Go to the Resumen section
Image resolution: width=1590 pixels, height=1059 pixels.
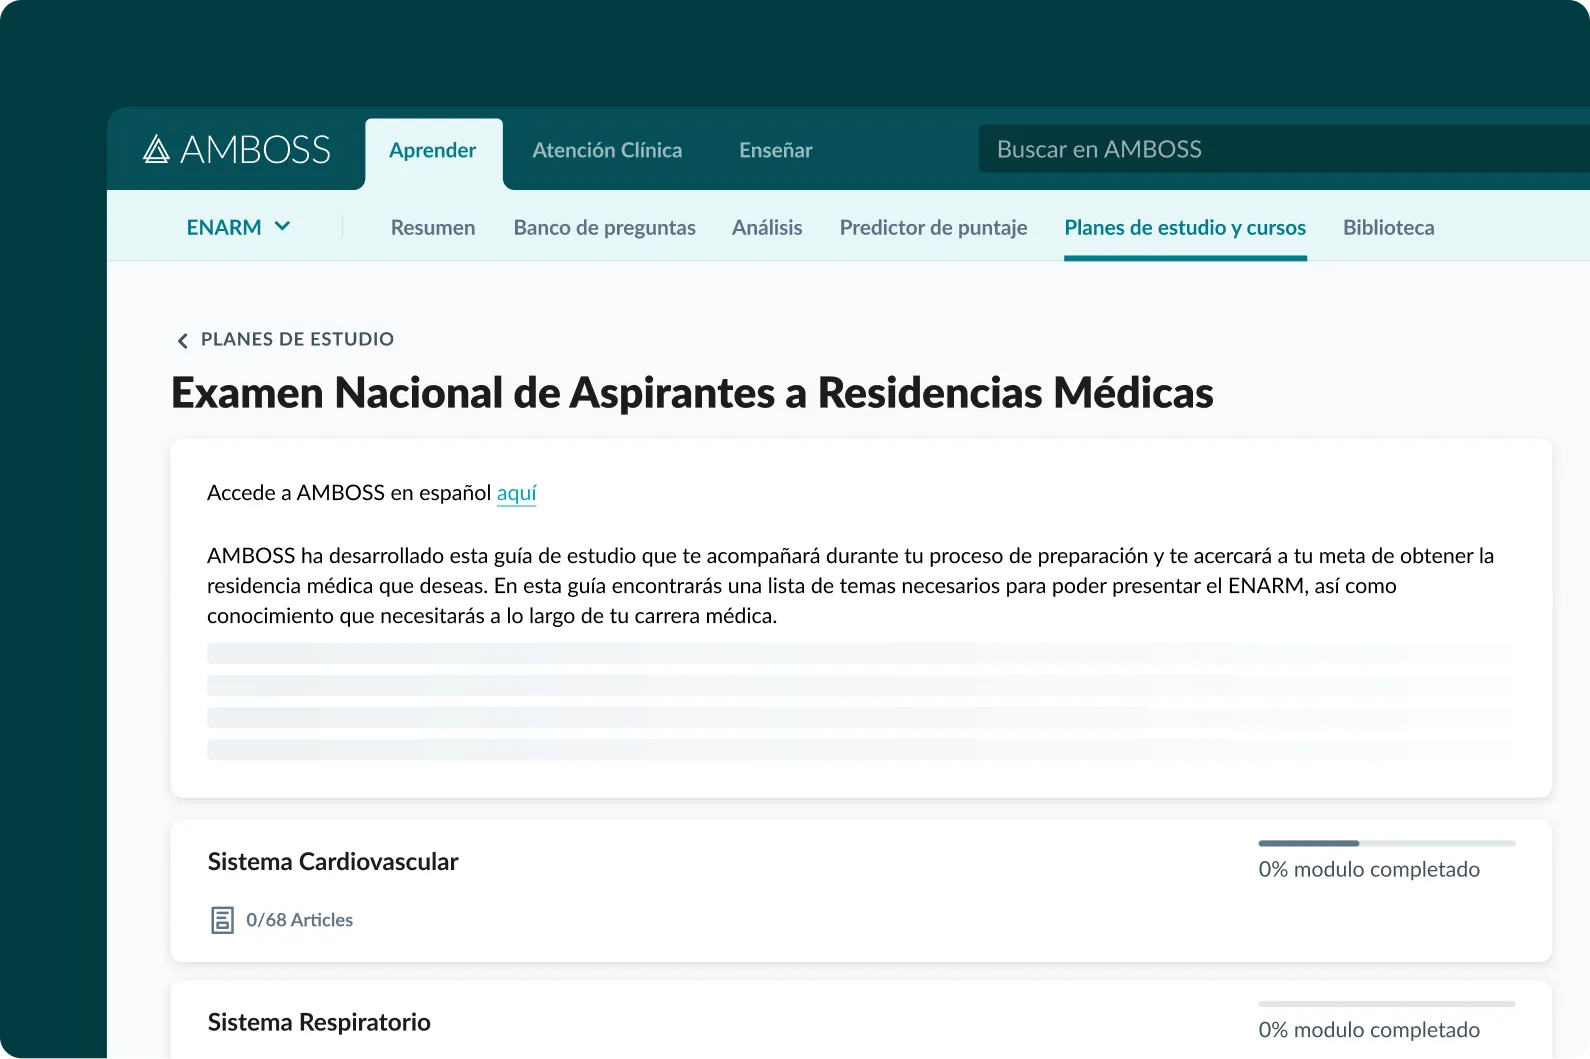[x=433, y=228]
